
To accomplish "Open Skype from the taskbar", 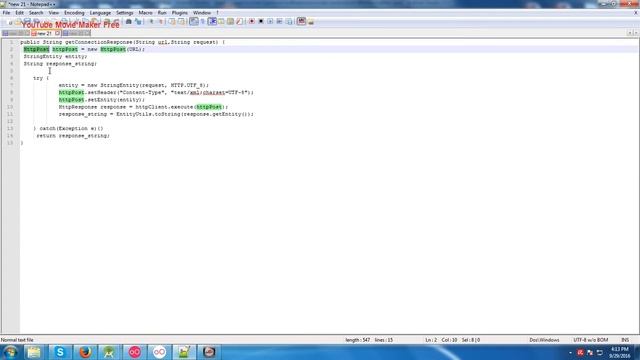I will (60, 352).
